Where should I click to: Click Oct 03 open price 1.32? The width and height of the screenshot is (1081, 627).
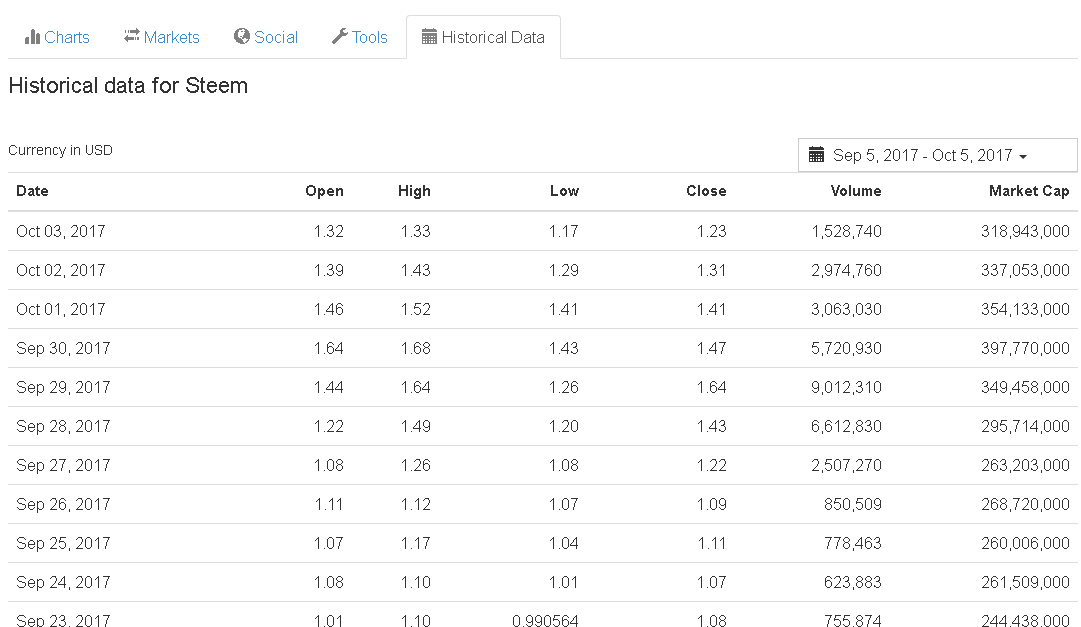click(x=328, y=231)
